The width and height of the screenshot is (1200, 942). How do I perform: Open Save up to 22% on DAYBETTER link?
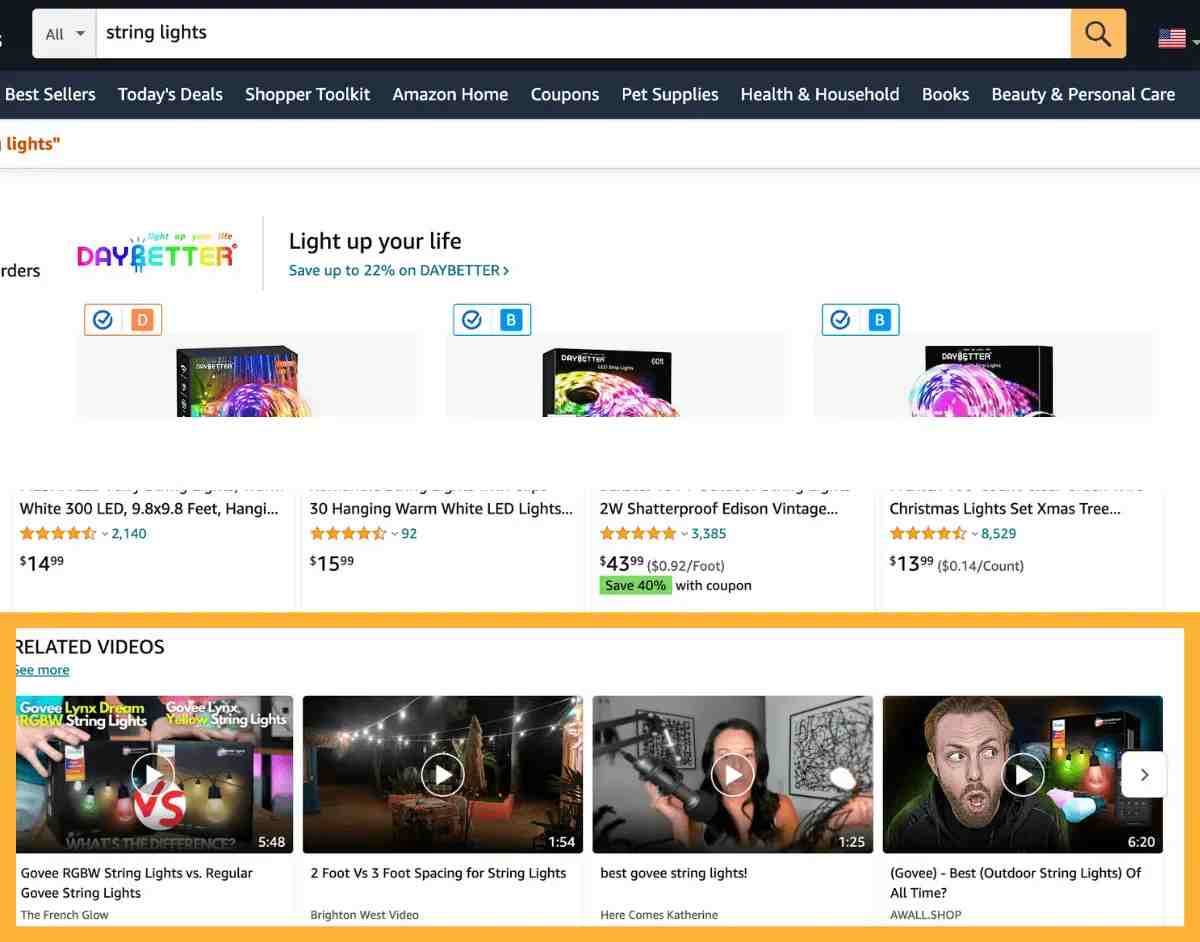[x=399, y=270]
